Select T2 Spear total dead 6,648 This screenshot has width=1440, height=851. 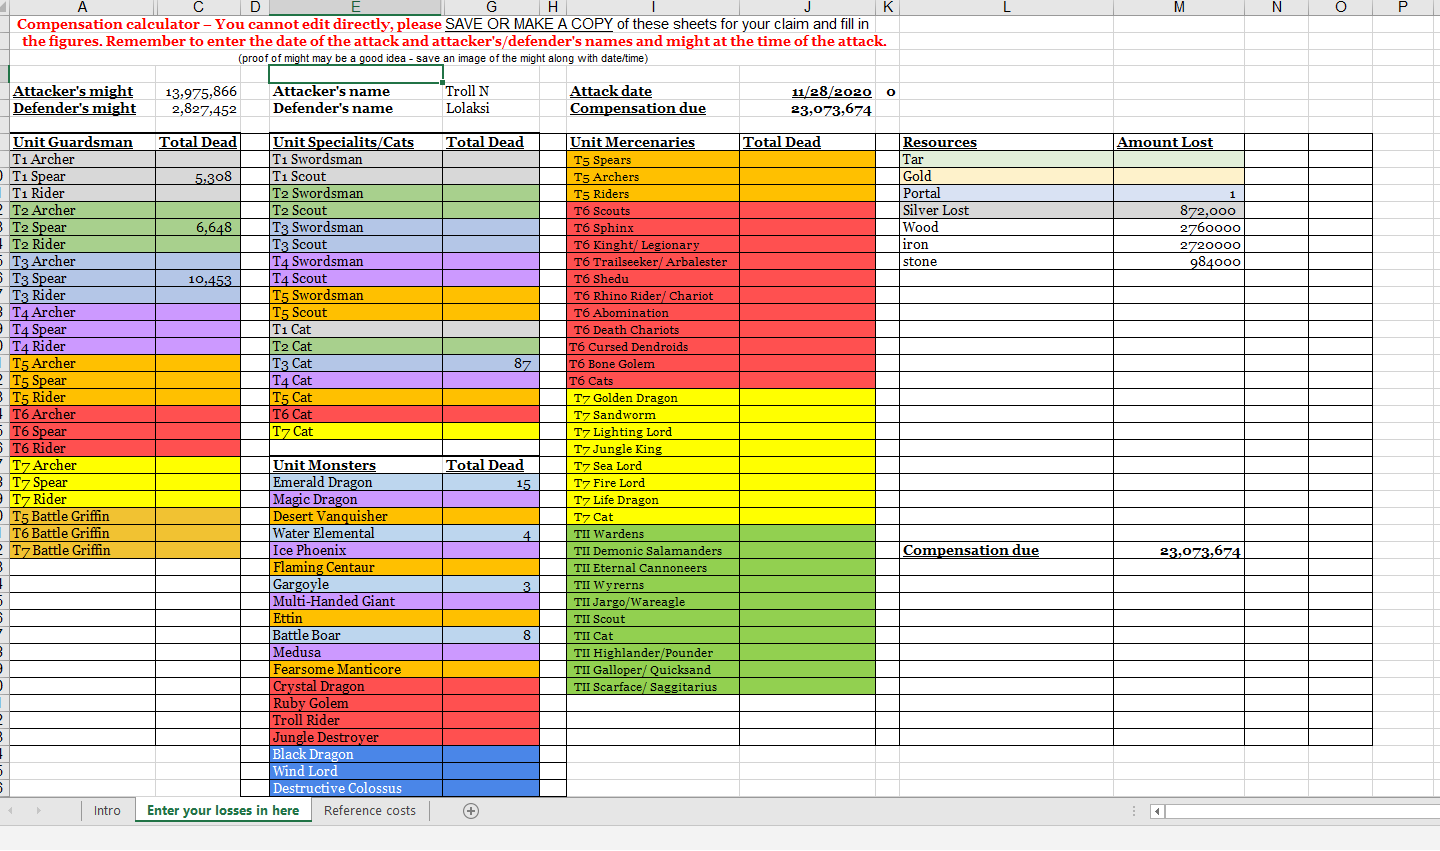(198, 228)
